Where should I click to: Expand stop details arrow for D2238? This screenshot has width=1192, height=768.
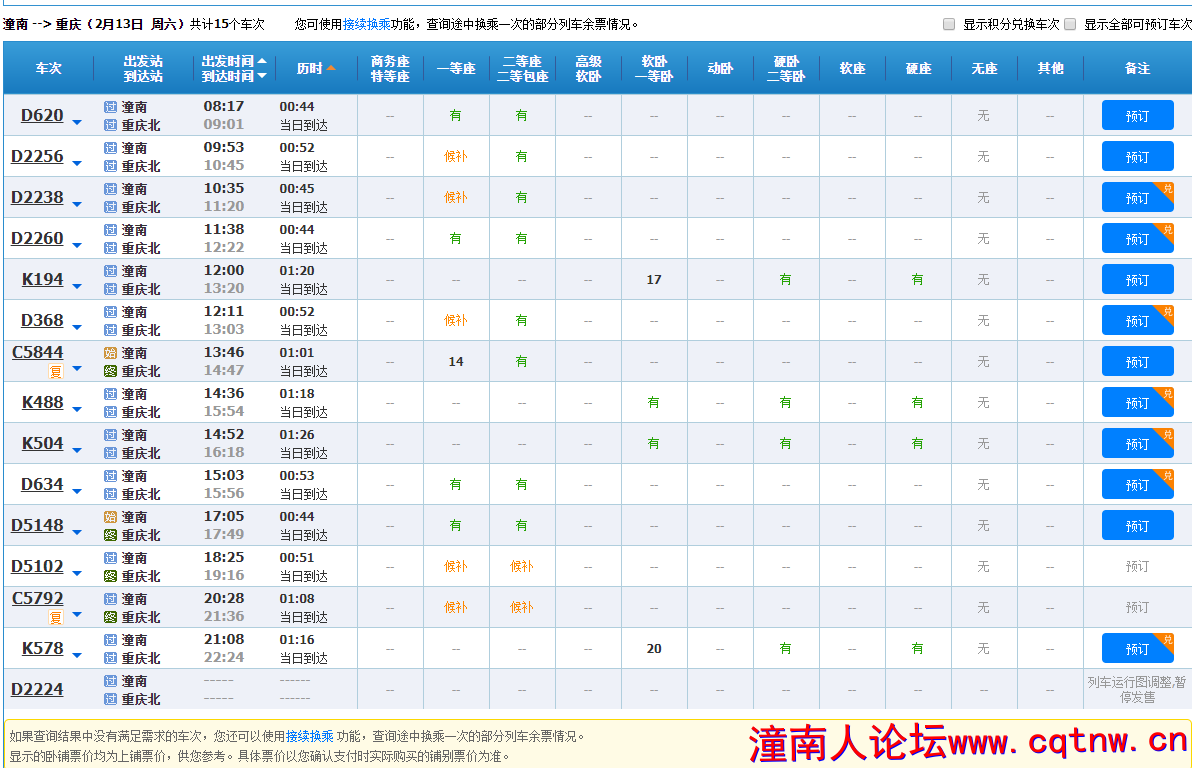[x=77, y=205]
